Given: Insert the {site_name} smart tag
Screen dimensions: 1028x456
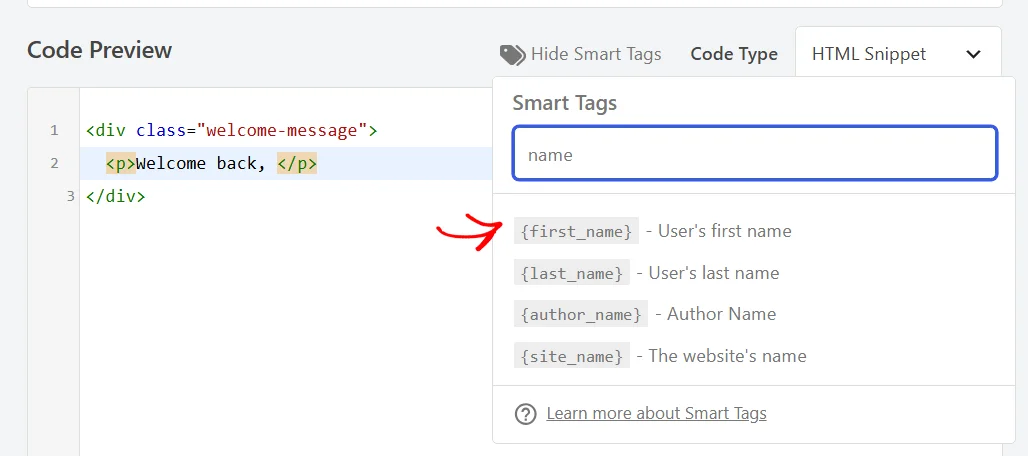Looking at the screenshot, I should tap(571, 356).
